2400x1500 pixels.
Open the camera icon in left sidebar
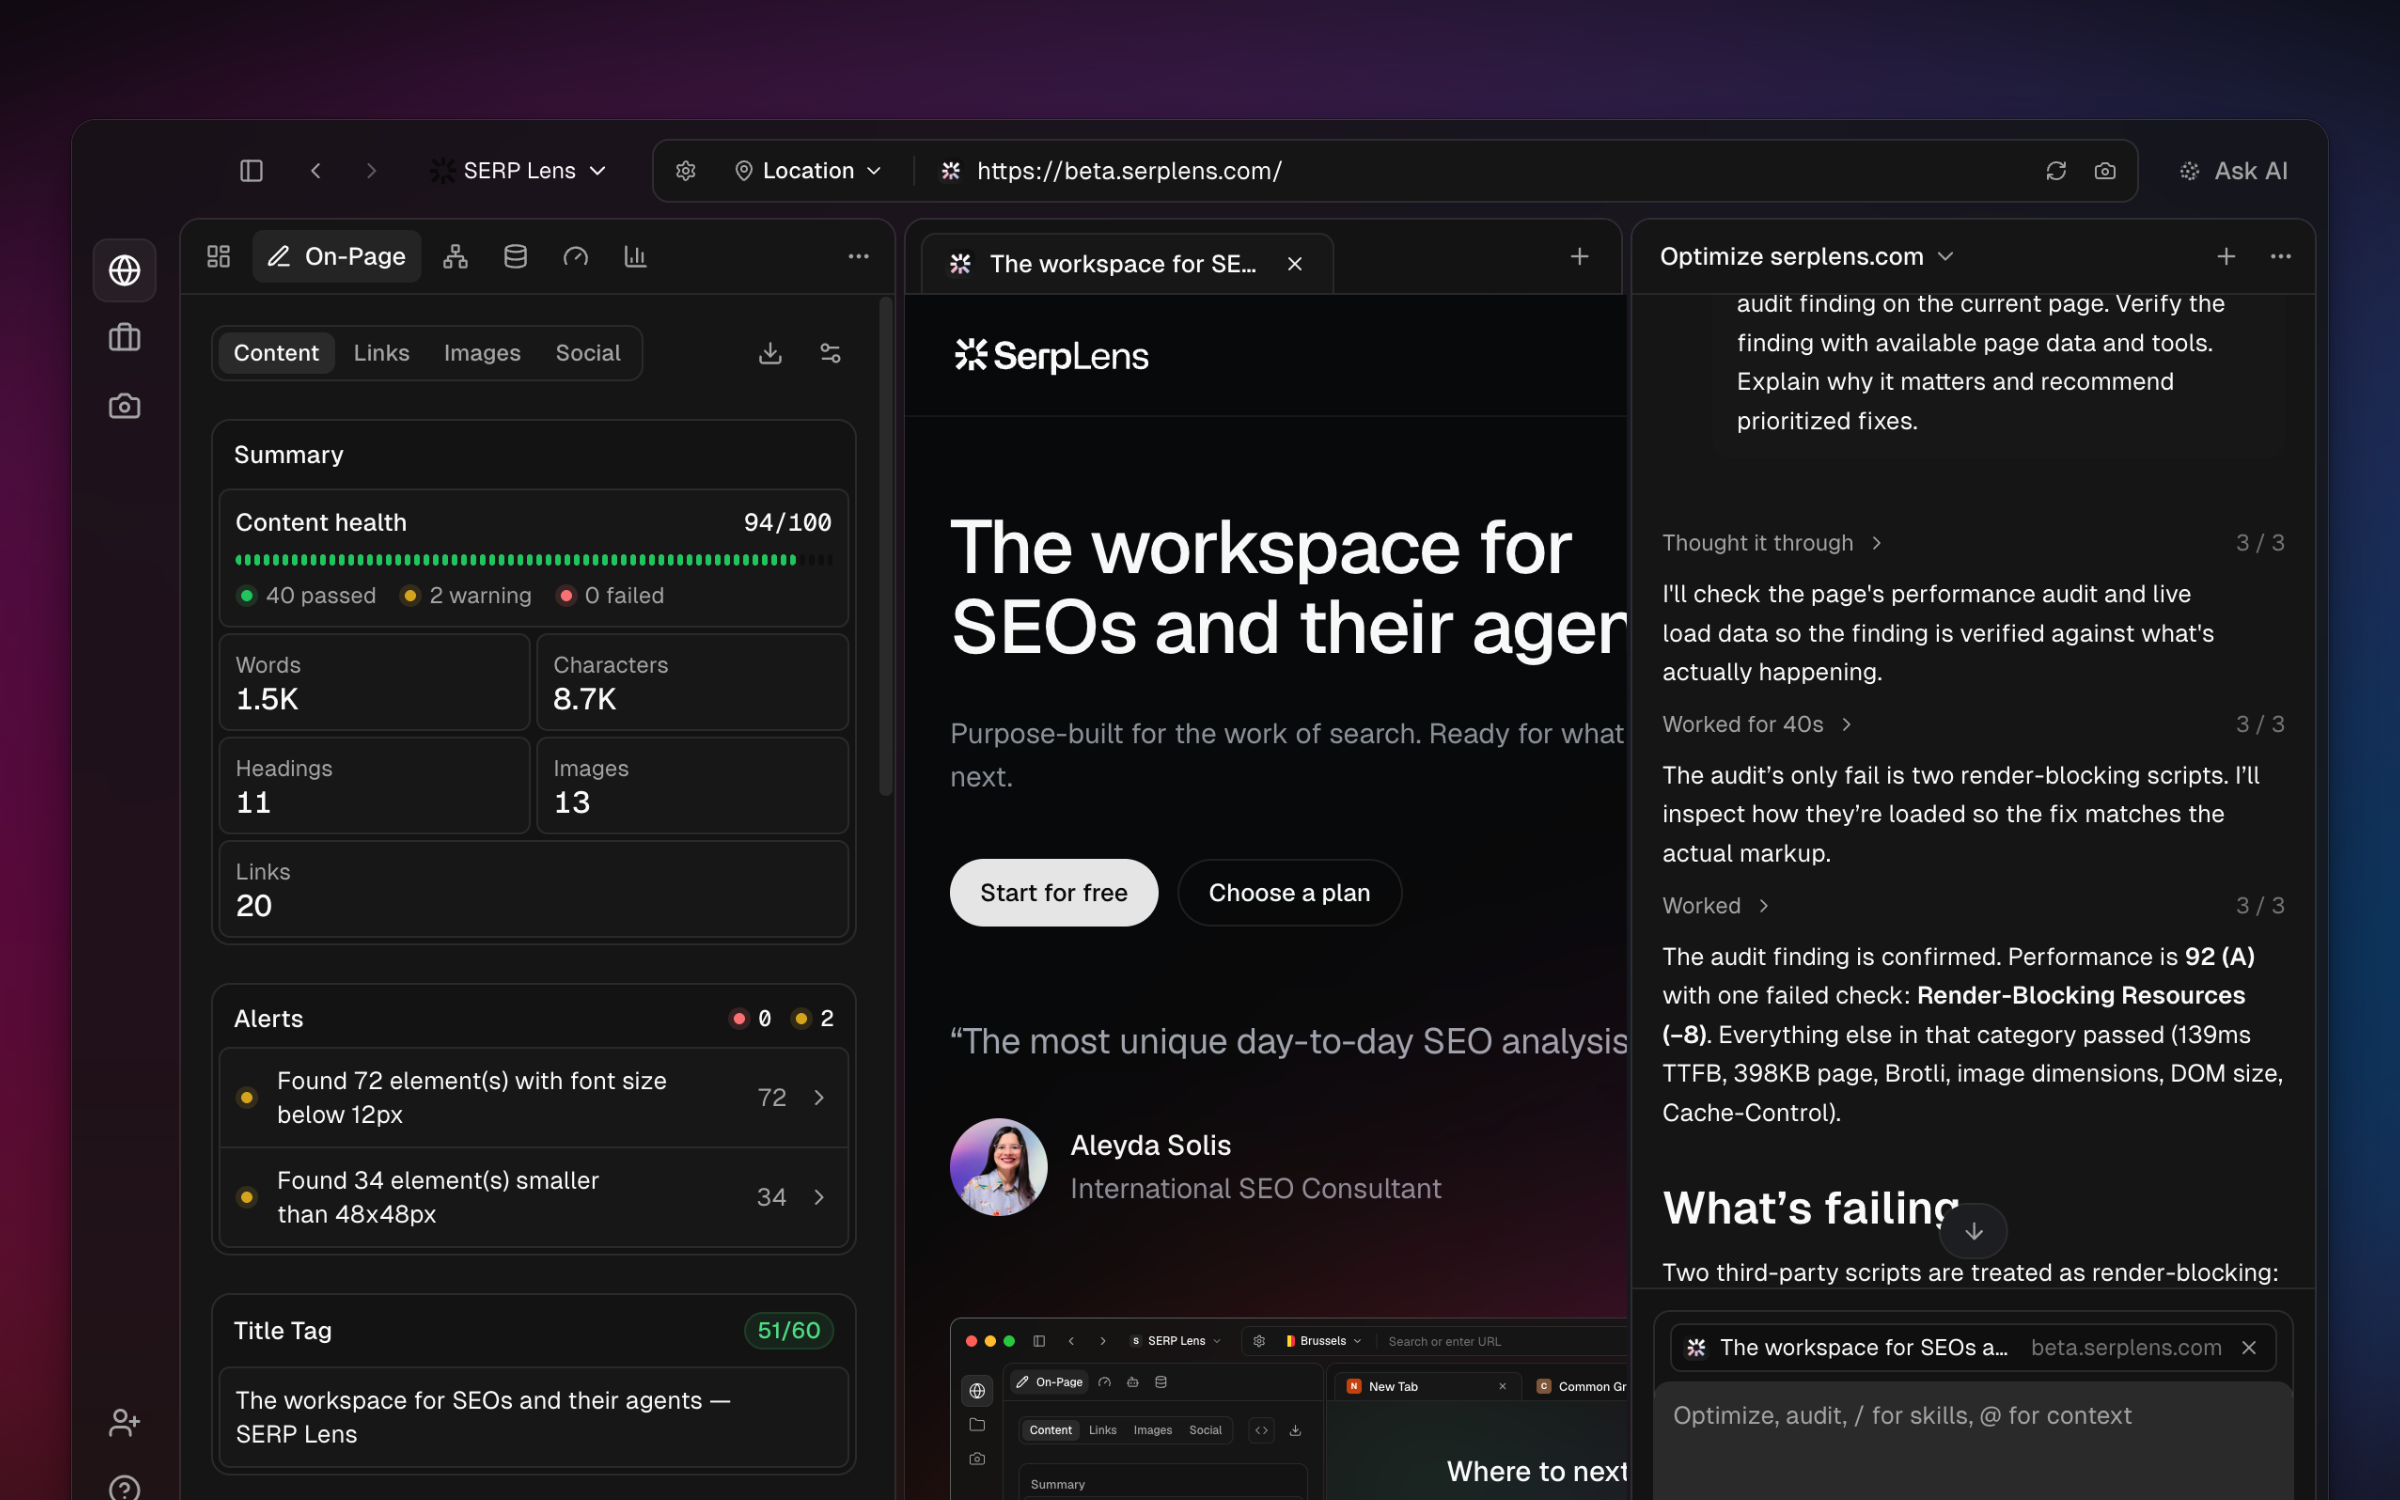pyautogui.click(x=125, y=406)
